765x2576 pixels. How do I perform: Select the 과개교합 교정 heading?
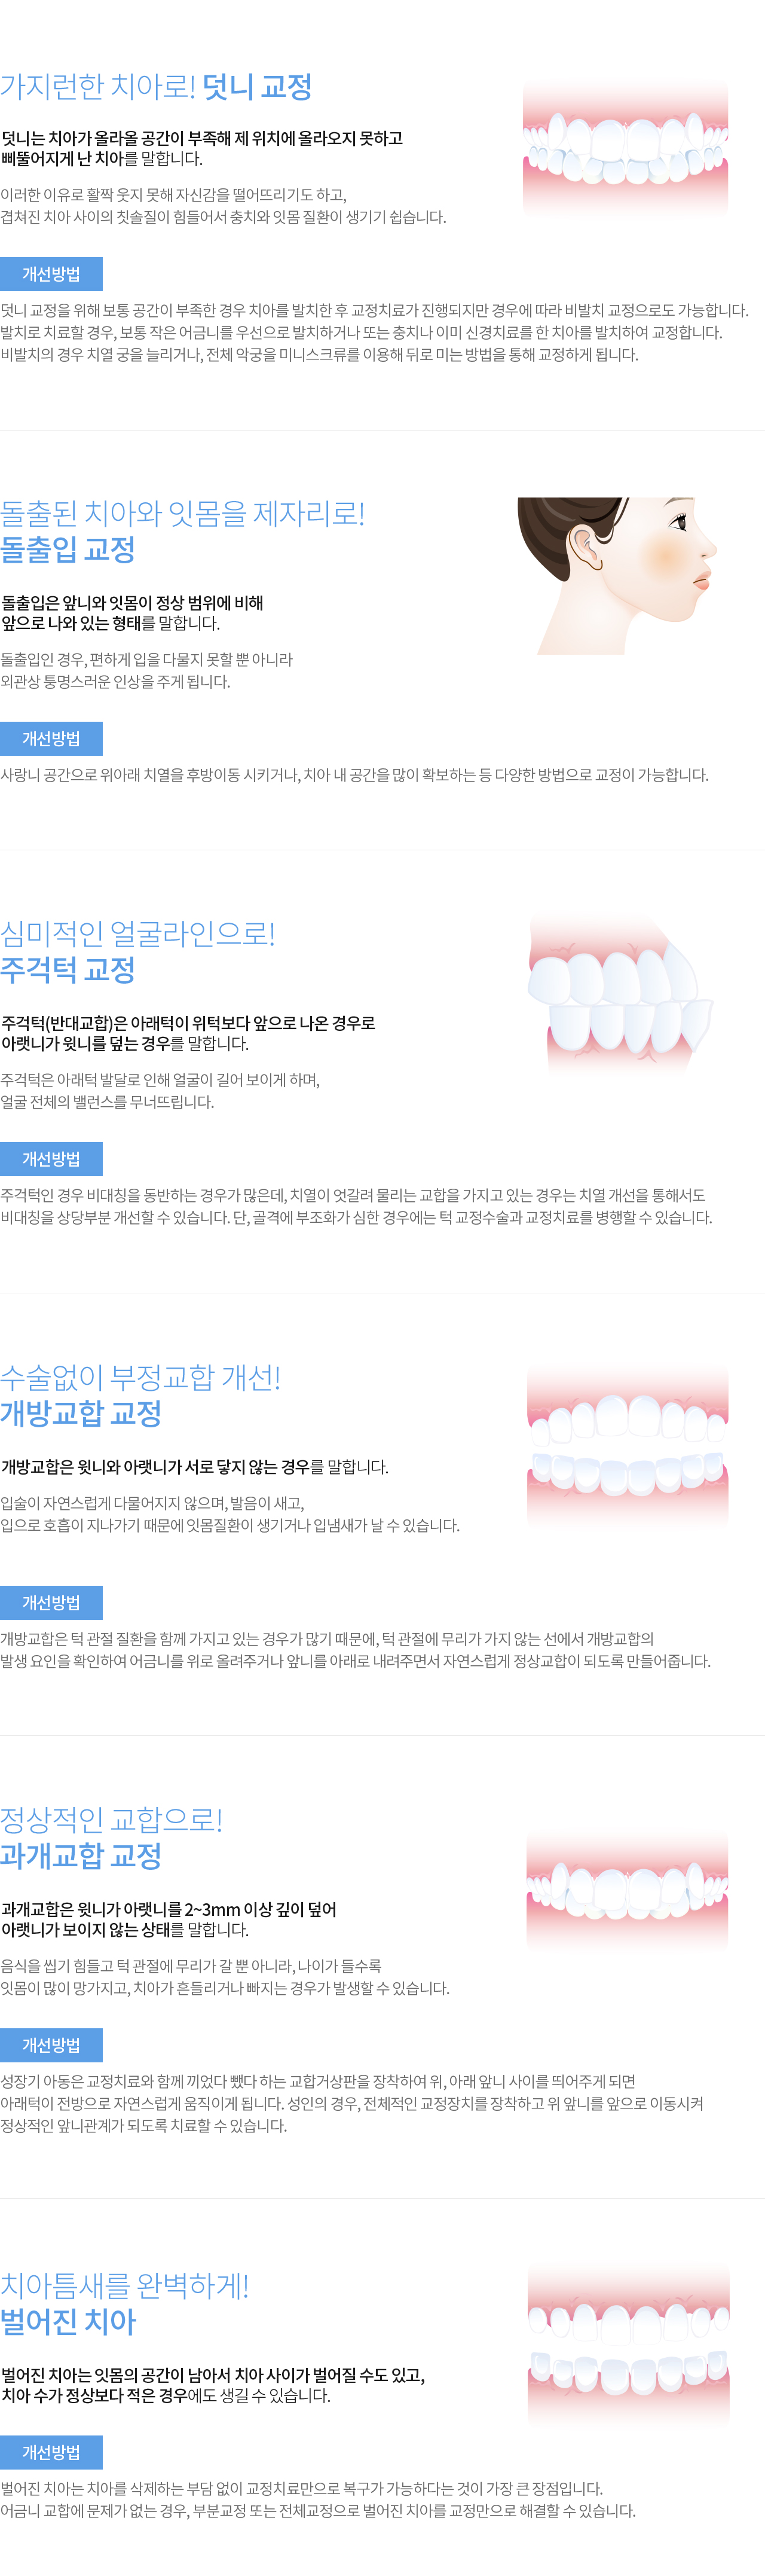81,1856
